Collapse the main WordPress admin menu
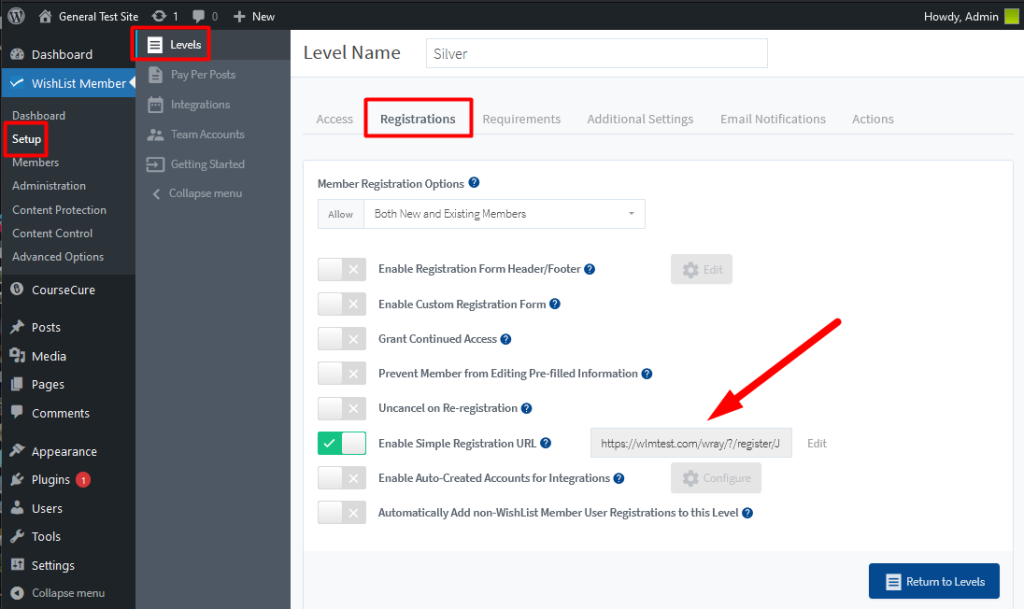Viewport: 1024px width, 609px height. click(58, 593)
